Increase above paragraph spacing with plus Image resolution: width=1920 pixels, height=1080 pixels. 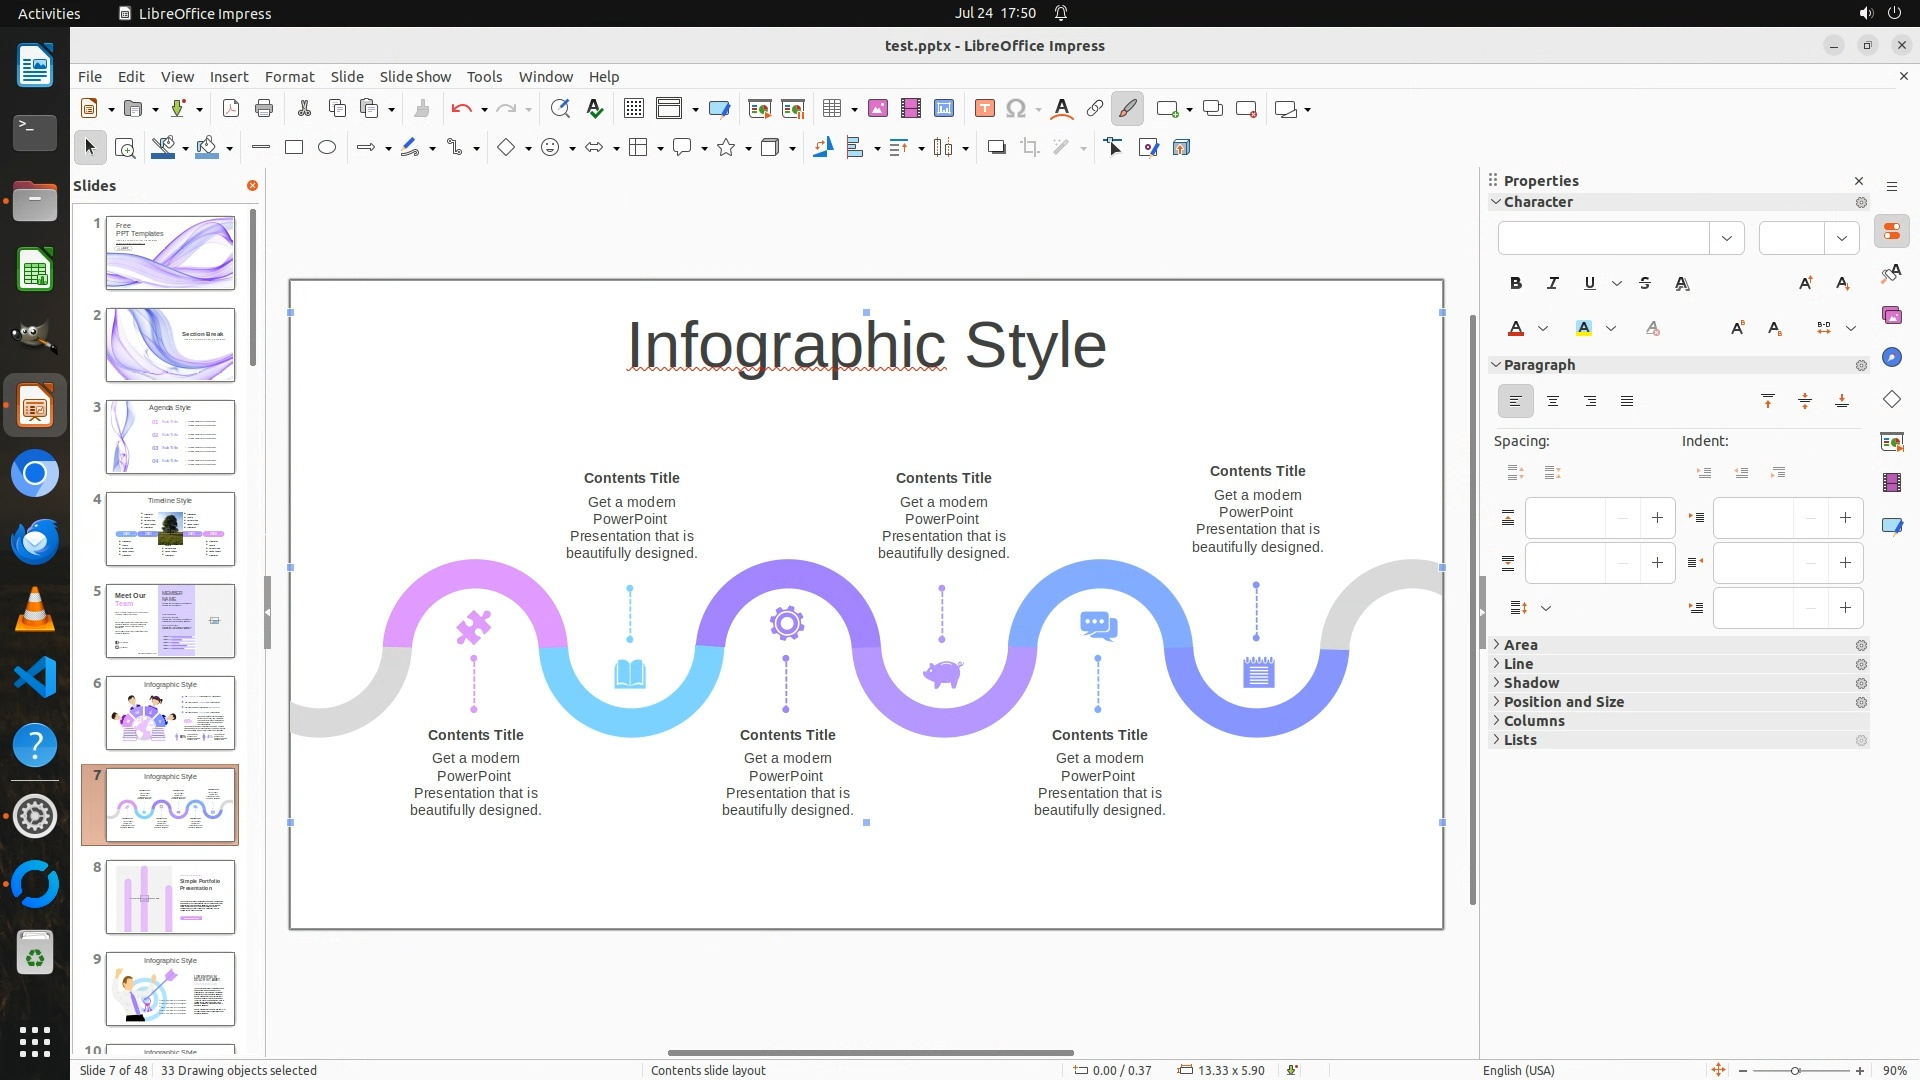point(1657,518)
